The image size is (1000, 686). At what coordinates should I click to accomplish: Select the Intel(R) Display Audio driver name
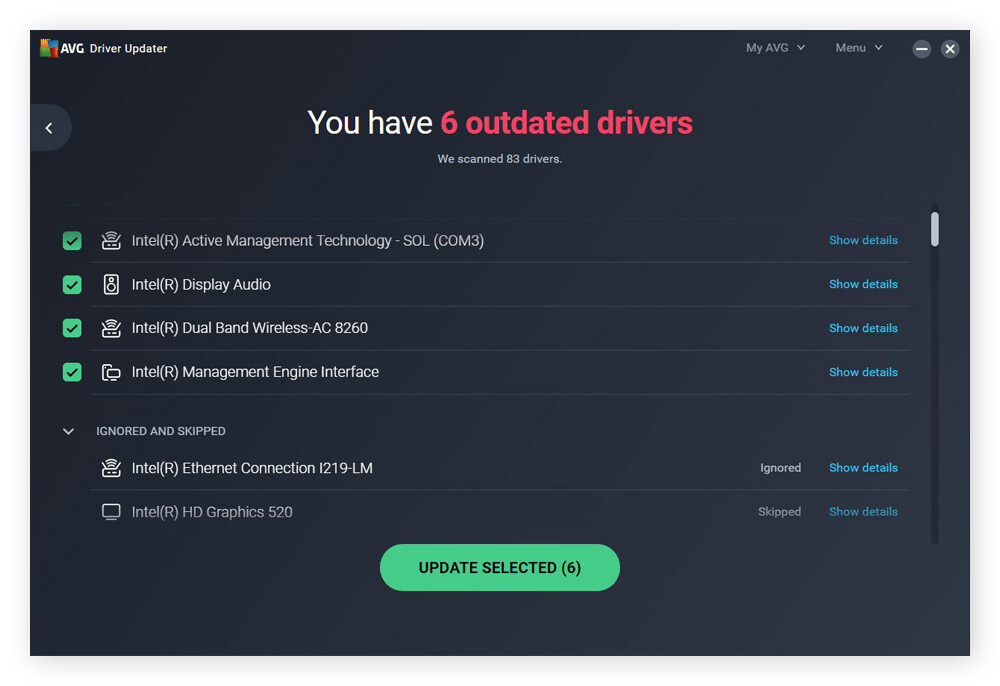click(201, 284)
